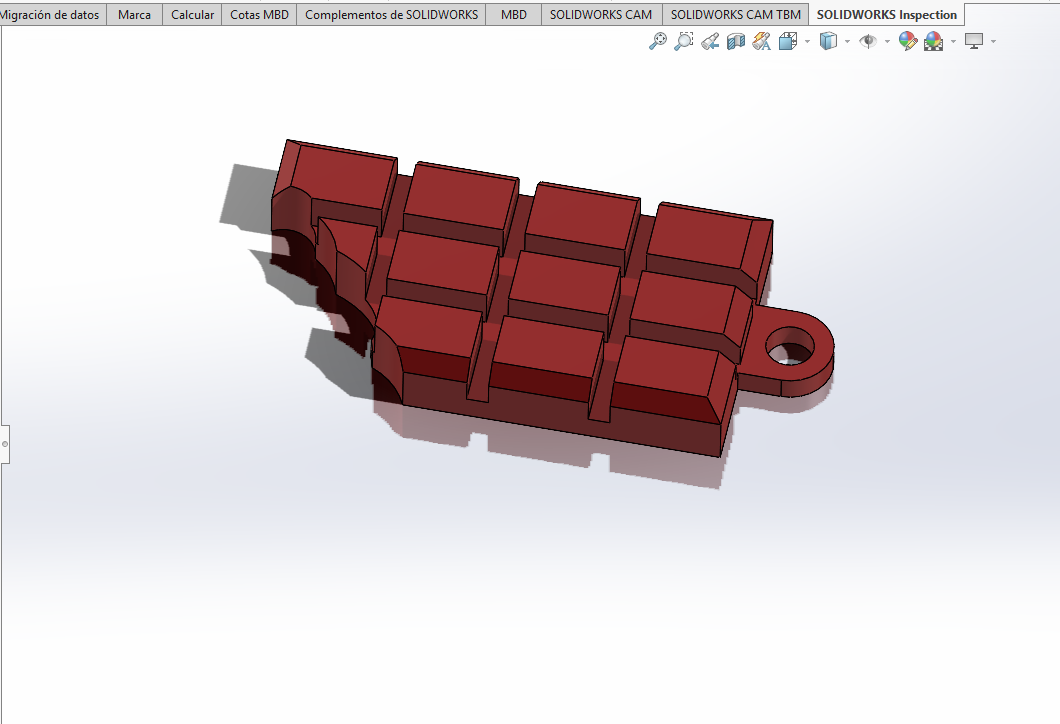Expand the Display Style dropdown arrow
The height and width of the screenshot is (724, 1060).
coord(848,42)
